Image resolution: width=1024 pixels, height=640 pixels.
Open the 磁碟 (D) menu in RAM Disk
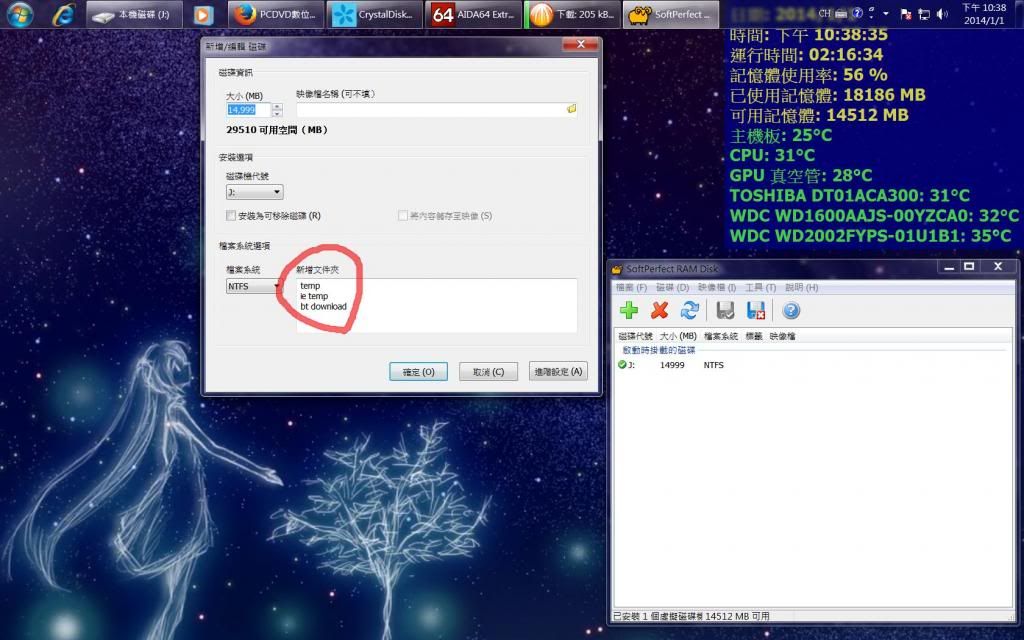tap(673, 287)
